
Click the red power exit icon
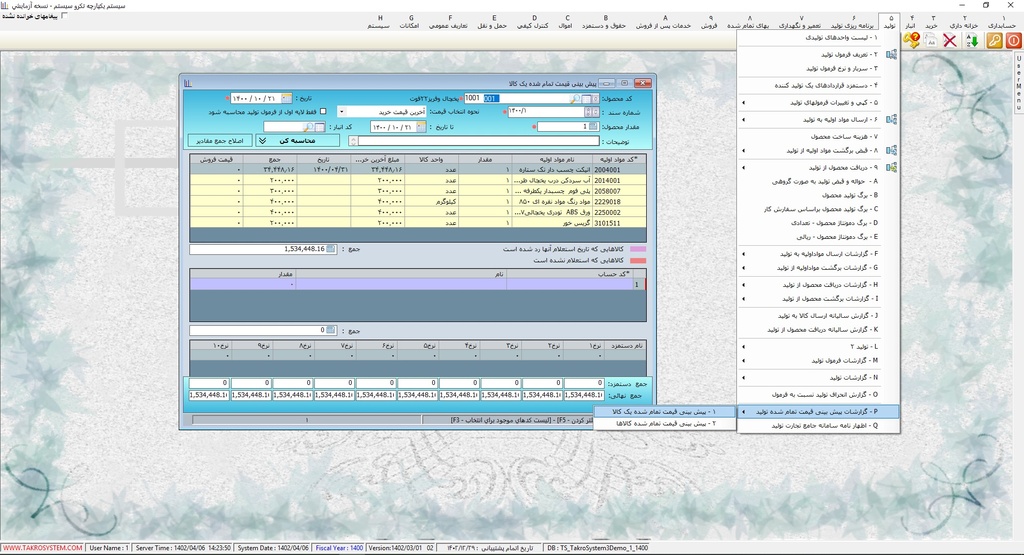click(x=1013, y=41)
